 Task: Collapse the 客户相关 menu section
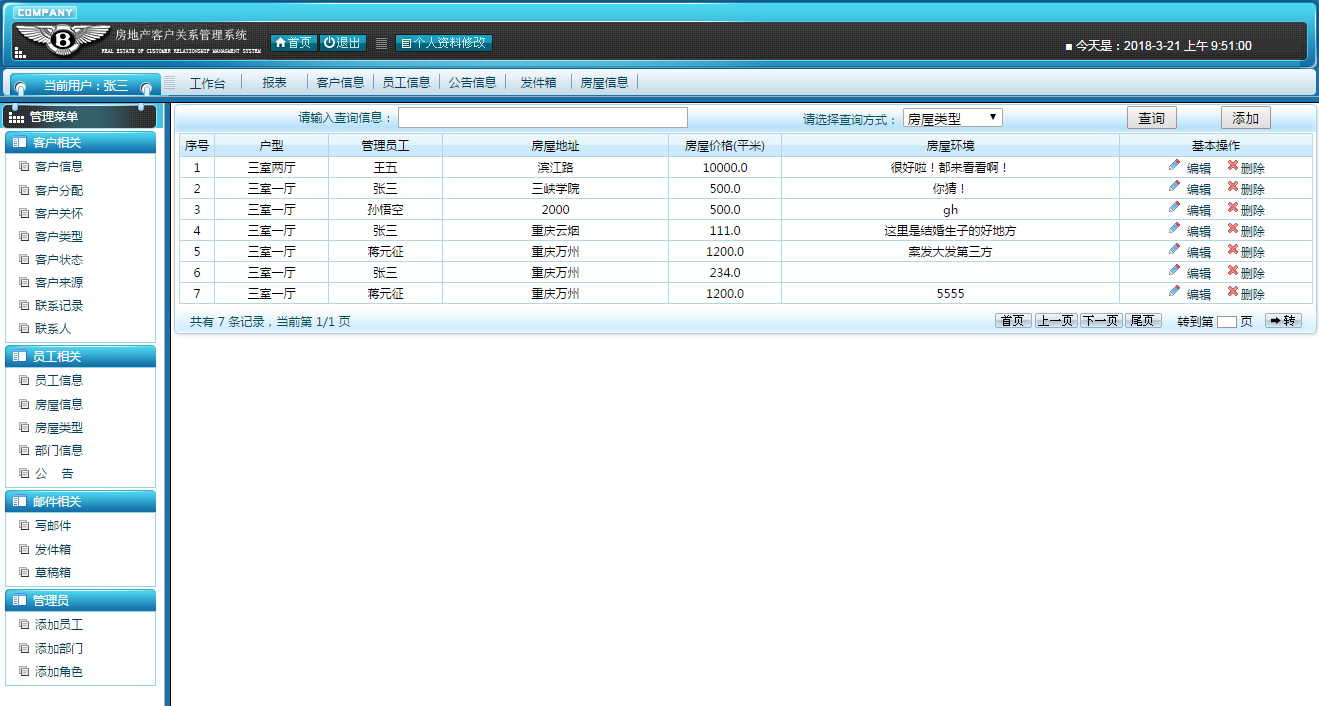pos(81,143)
